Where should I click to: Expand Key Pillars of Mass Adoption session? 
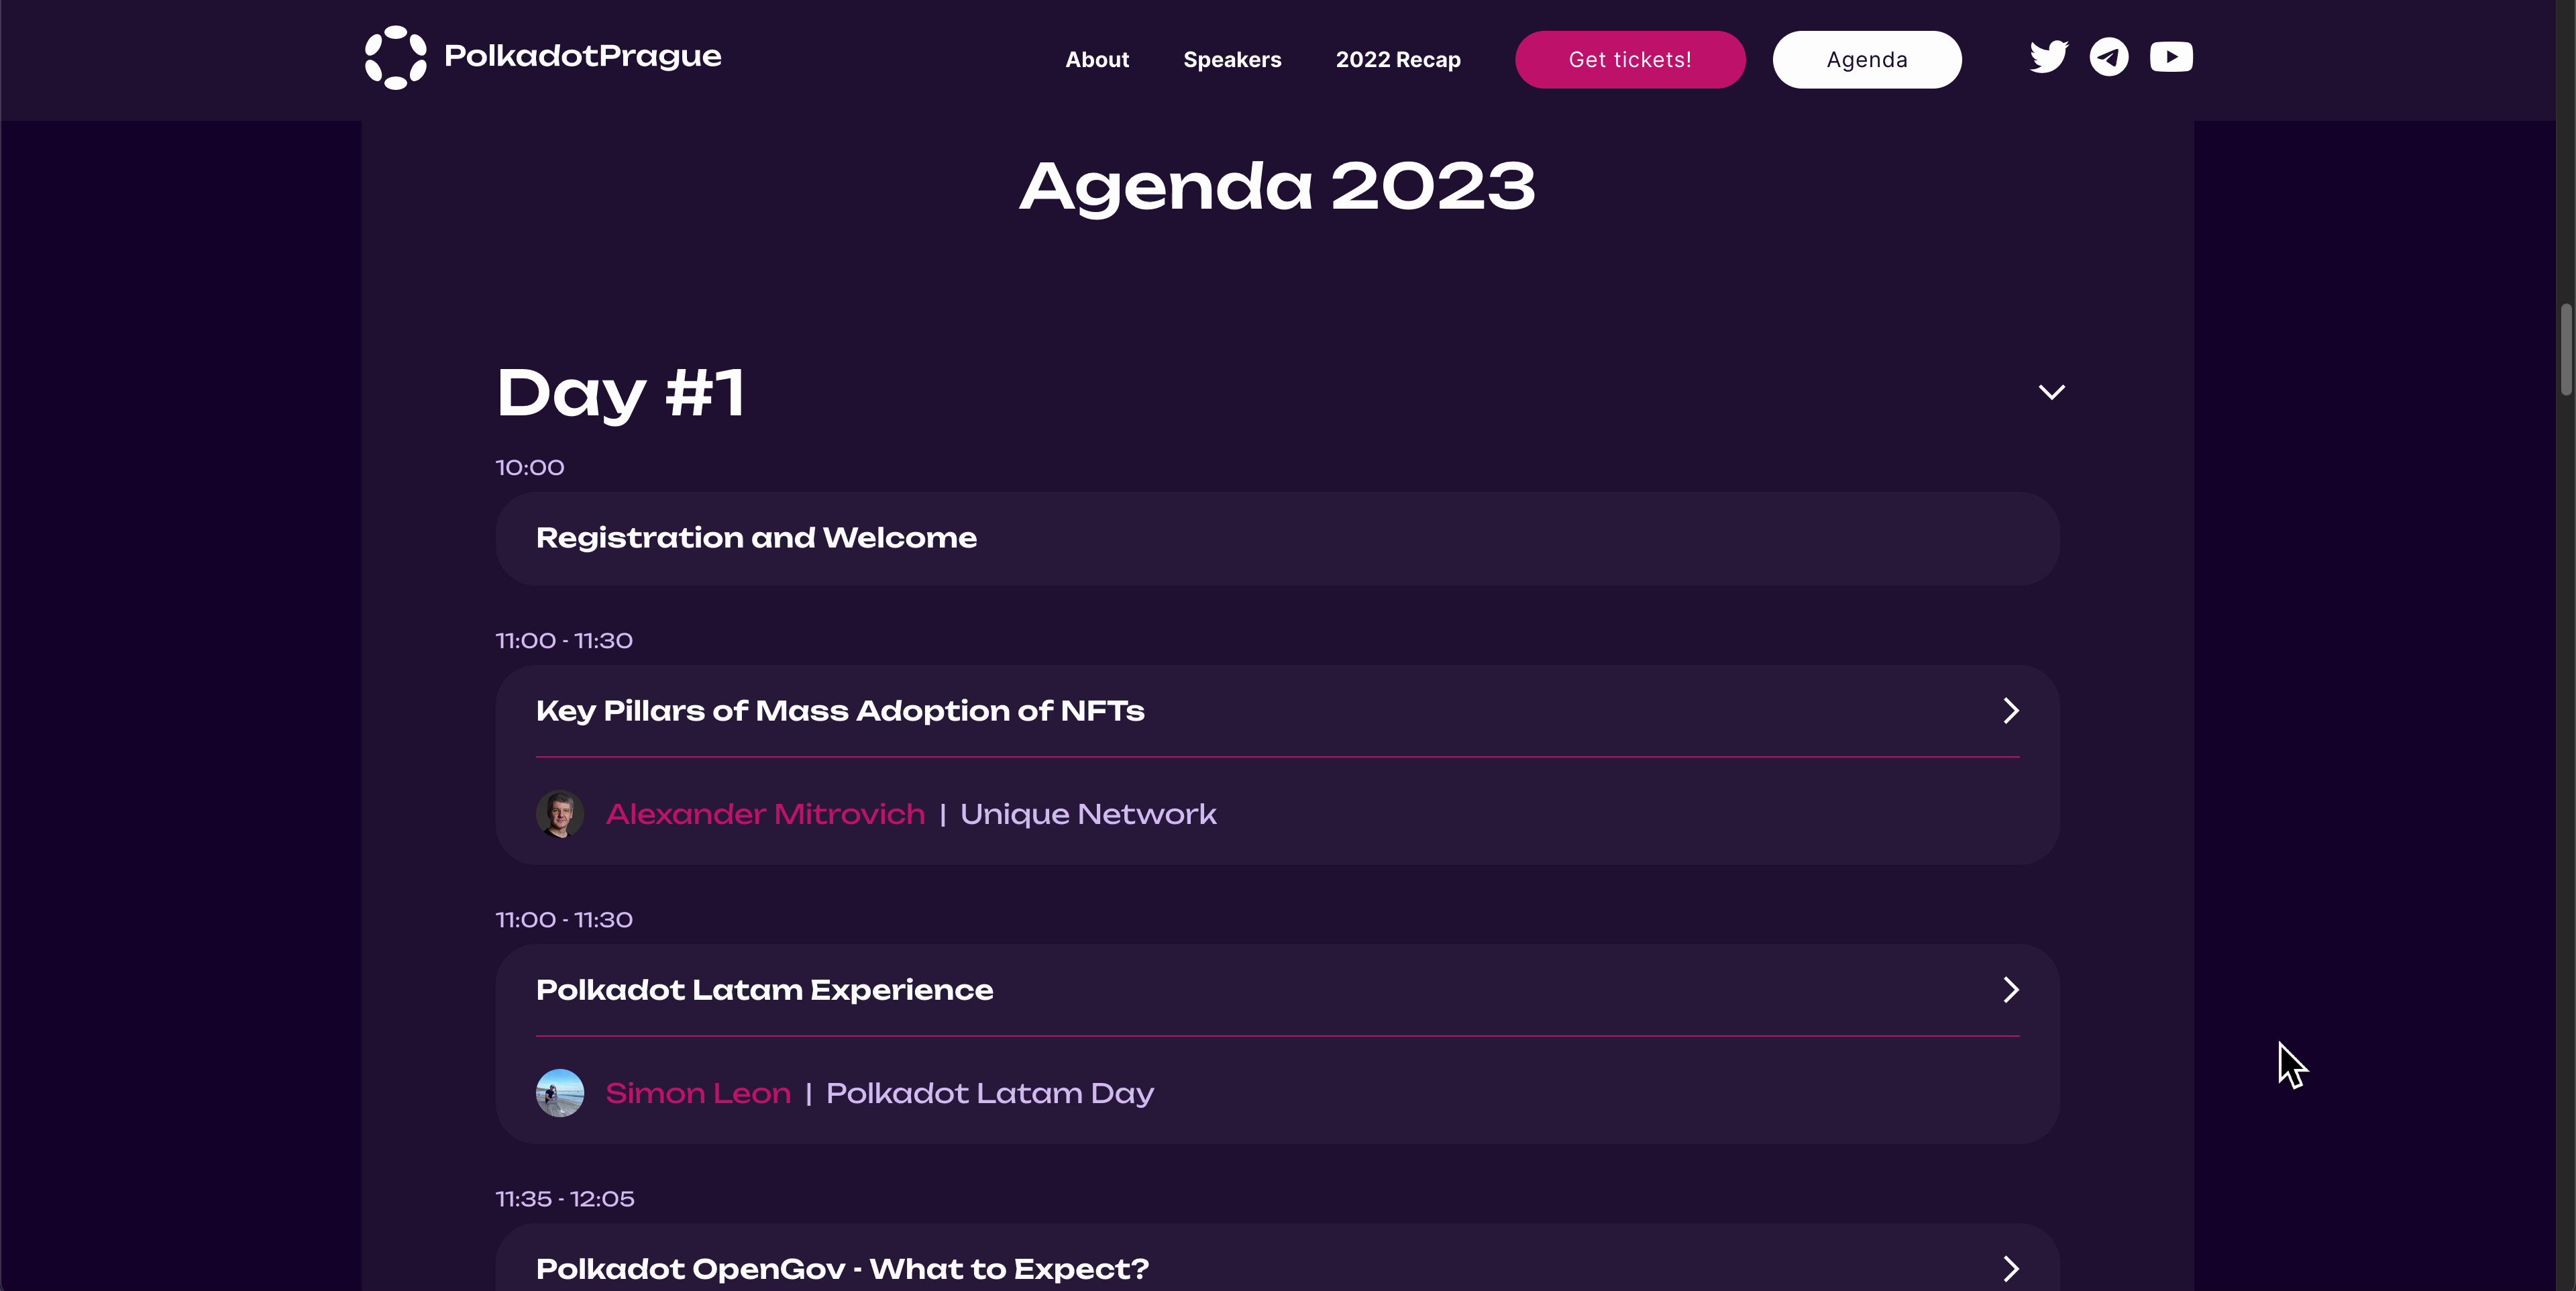point(2011,711)
